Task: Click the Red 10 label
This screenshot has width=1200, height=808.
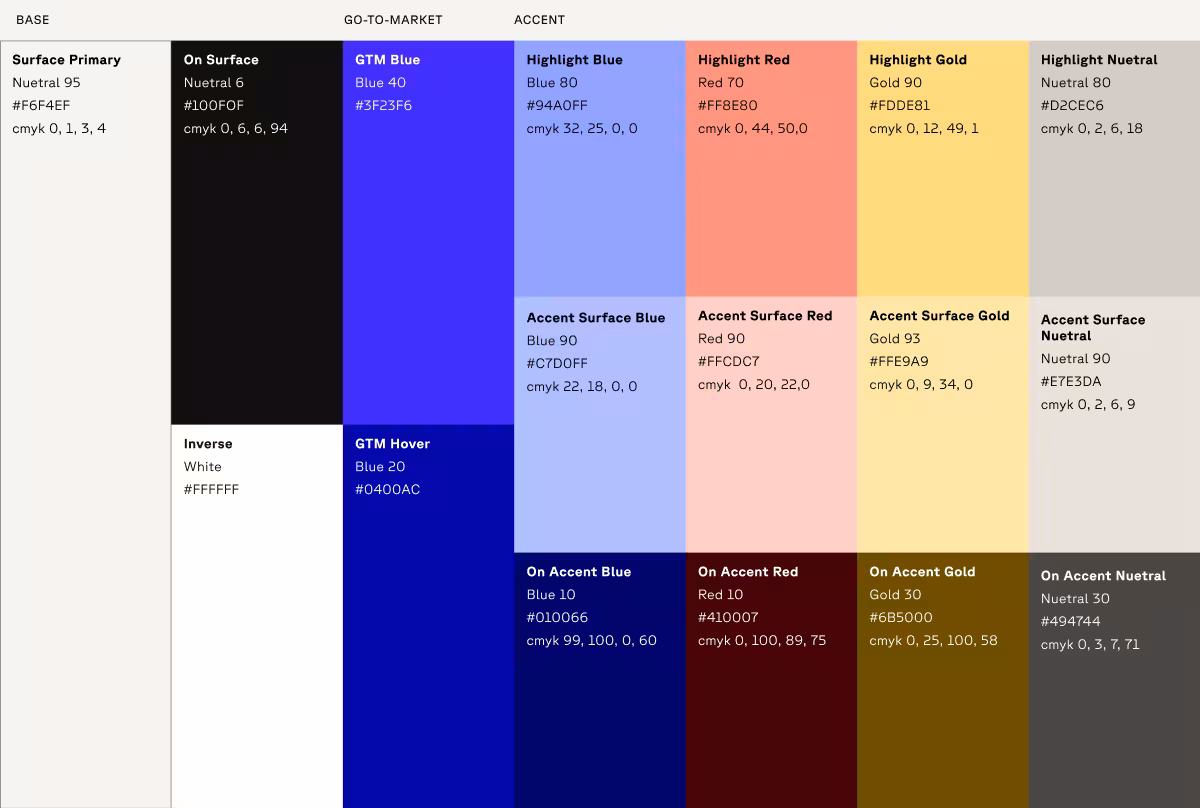Action: pos(720,594)
